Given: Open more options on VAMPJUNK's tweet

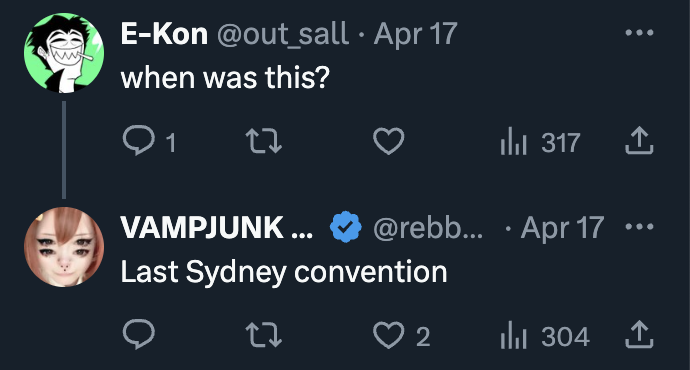Looking at the screenshot, I should 639,227.
